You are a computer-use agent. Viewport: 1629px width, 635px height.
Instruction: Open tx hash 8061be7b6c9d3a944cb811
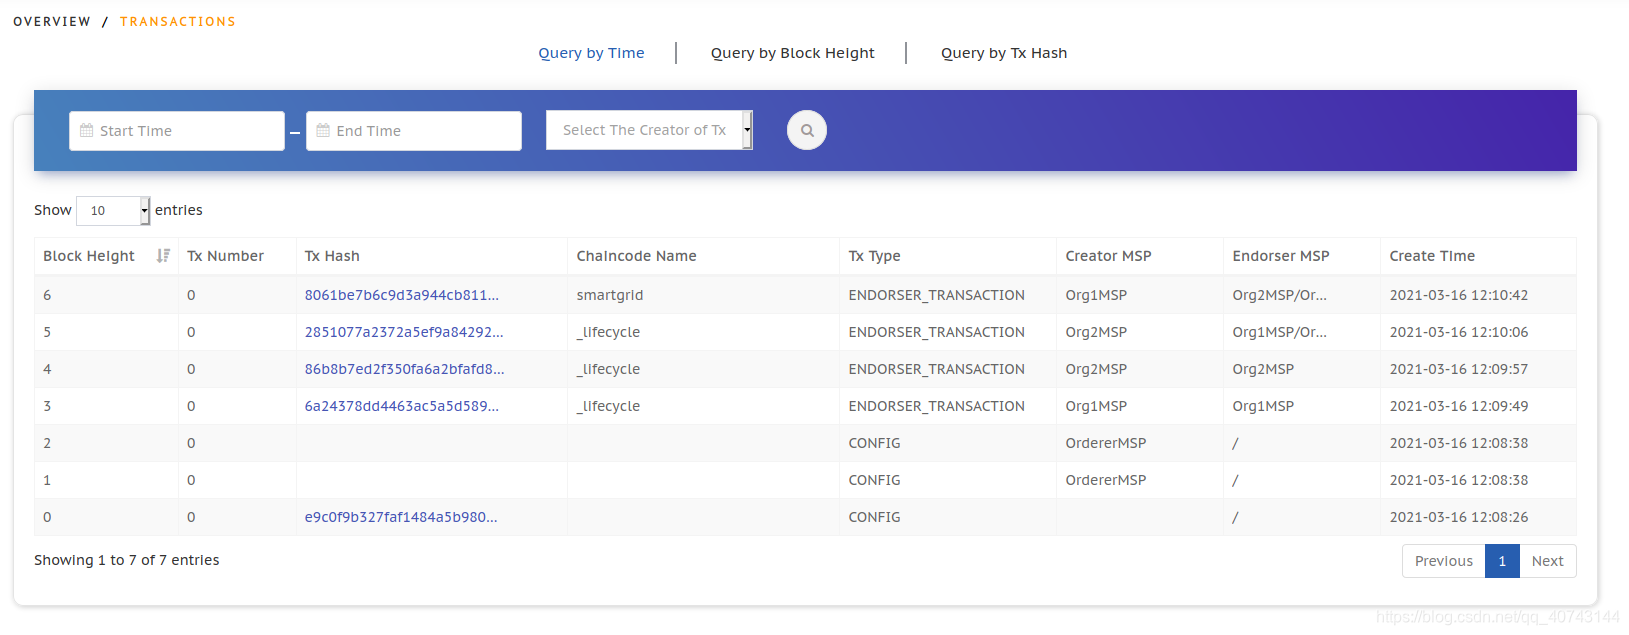402,295
